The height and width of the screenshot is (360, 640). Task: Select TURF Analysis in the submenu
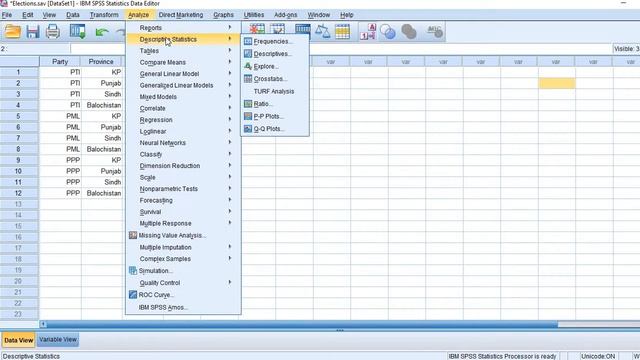point(274,91)
